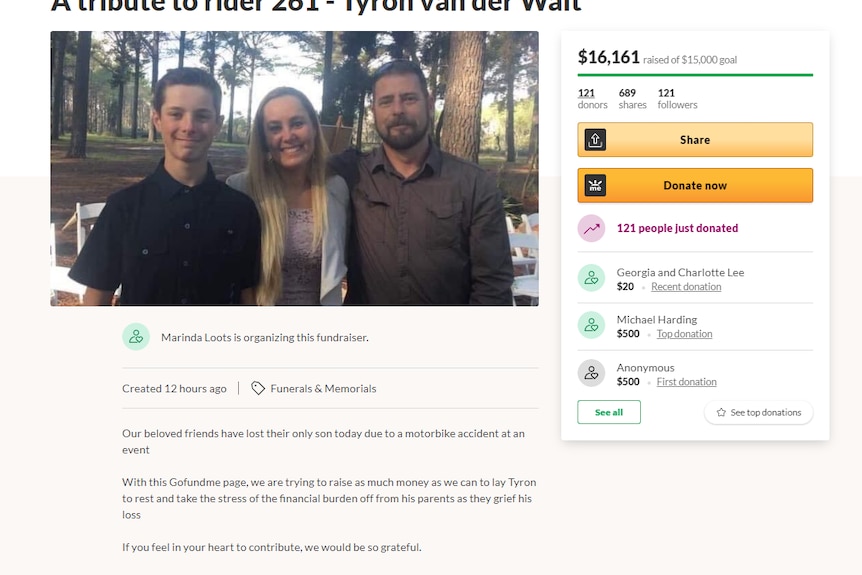Open the Share button
The width and height of the screenshot is (862, 575).
tap(695, 140)
